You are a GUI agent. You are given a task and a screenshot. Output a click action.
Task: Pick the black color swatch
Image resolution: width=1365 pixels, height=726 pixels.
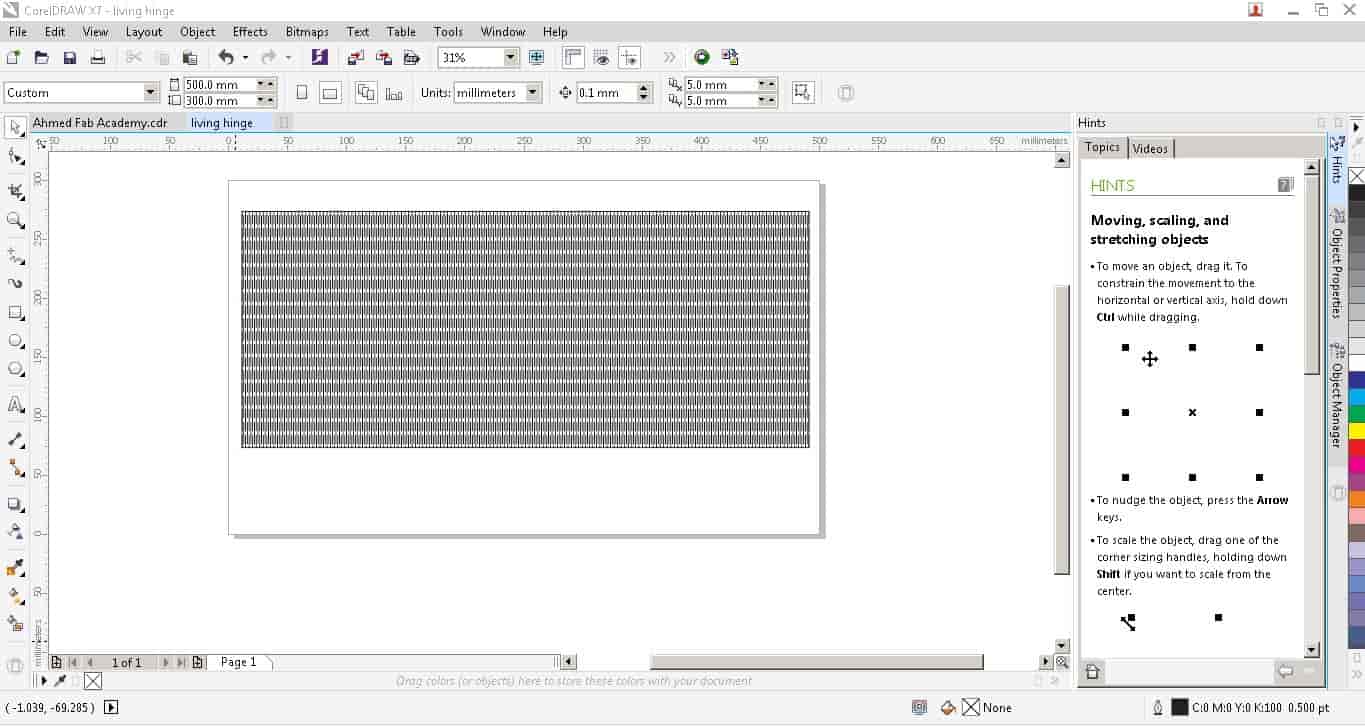click(x=1357, y=193)
